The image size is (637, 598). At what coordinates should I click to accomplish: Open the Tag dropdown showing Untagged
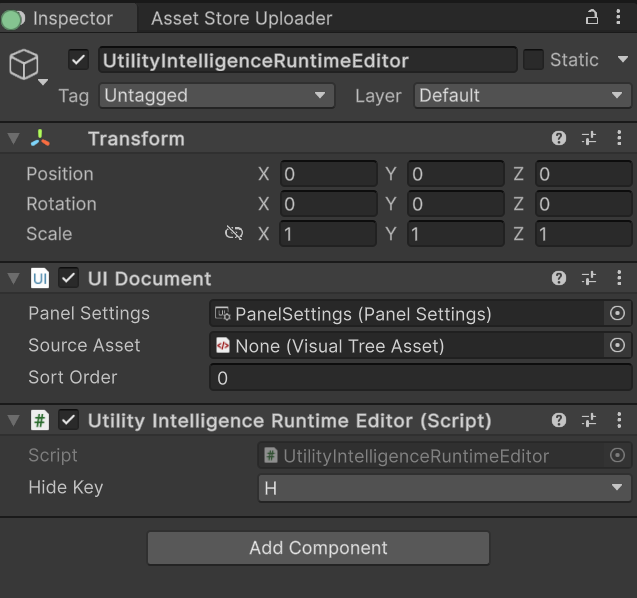click(217, 96)
